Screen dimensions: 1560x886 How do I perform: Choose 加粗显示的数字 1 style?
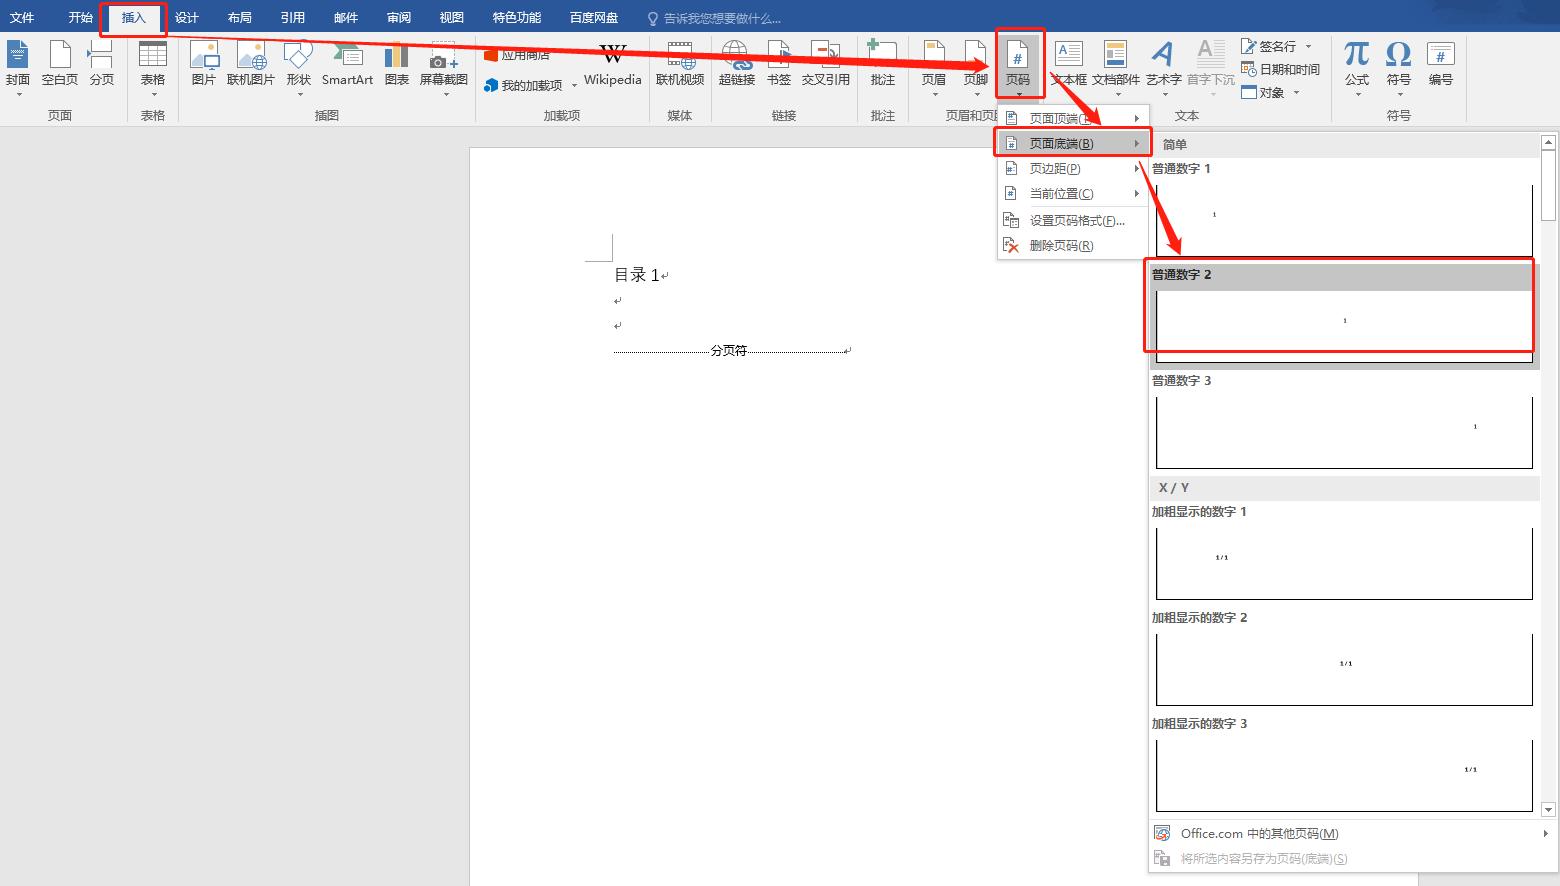click(x=1344, y=553)
